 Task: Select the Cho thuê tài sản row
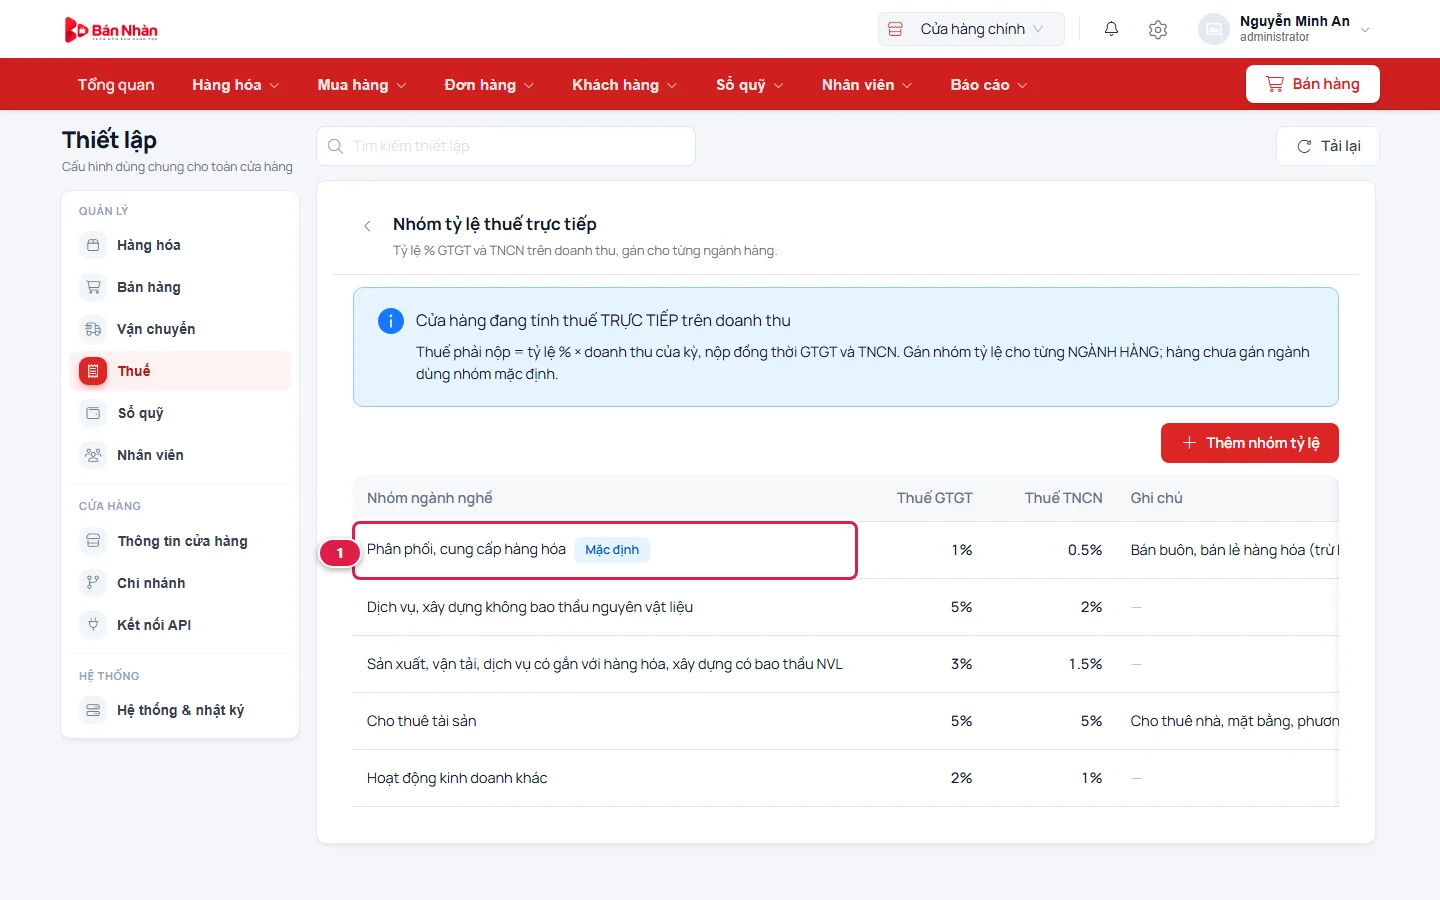coord(846,721)
